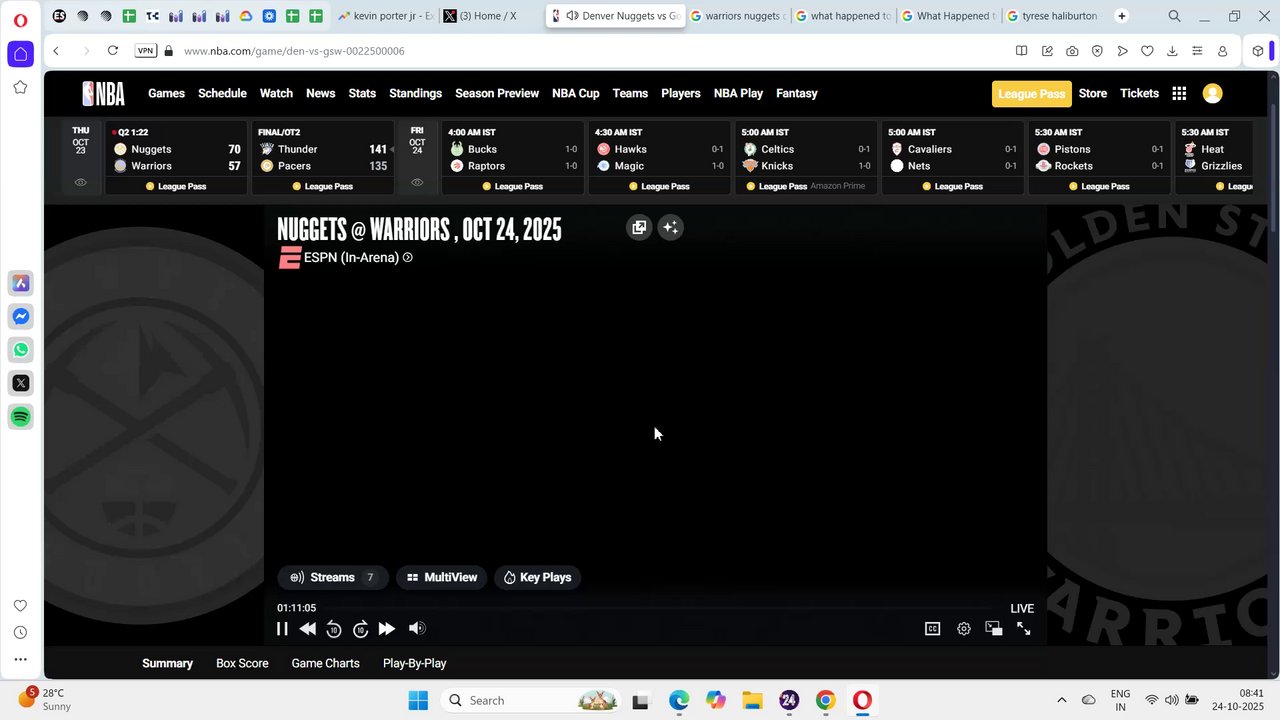Click League Pass under Hawks vs Magic
The image size is (1280, 720).
pos(659,186)
